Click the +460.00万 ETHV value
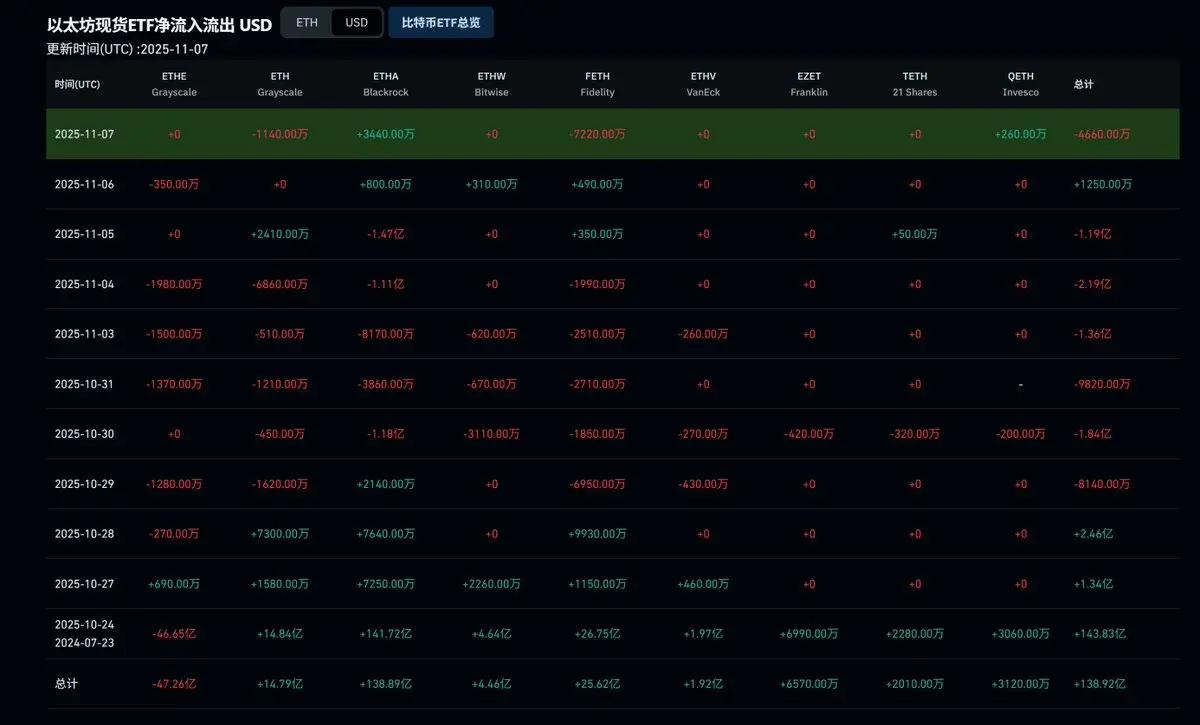 tap(703, 584)
